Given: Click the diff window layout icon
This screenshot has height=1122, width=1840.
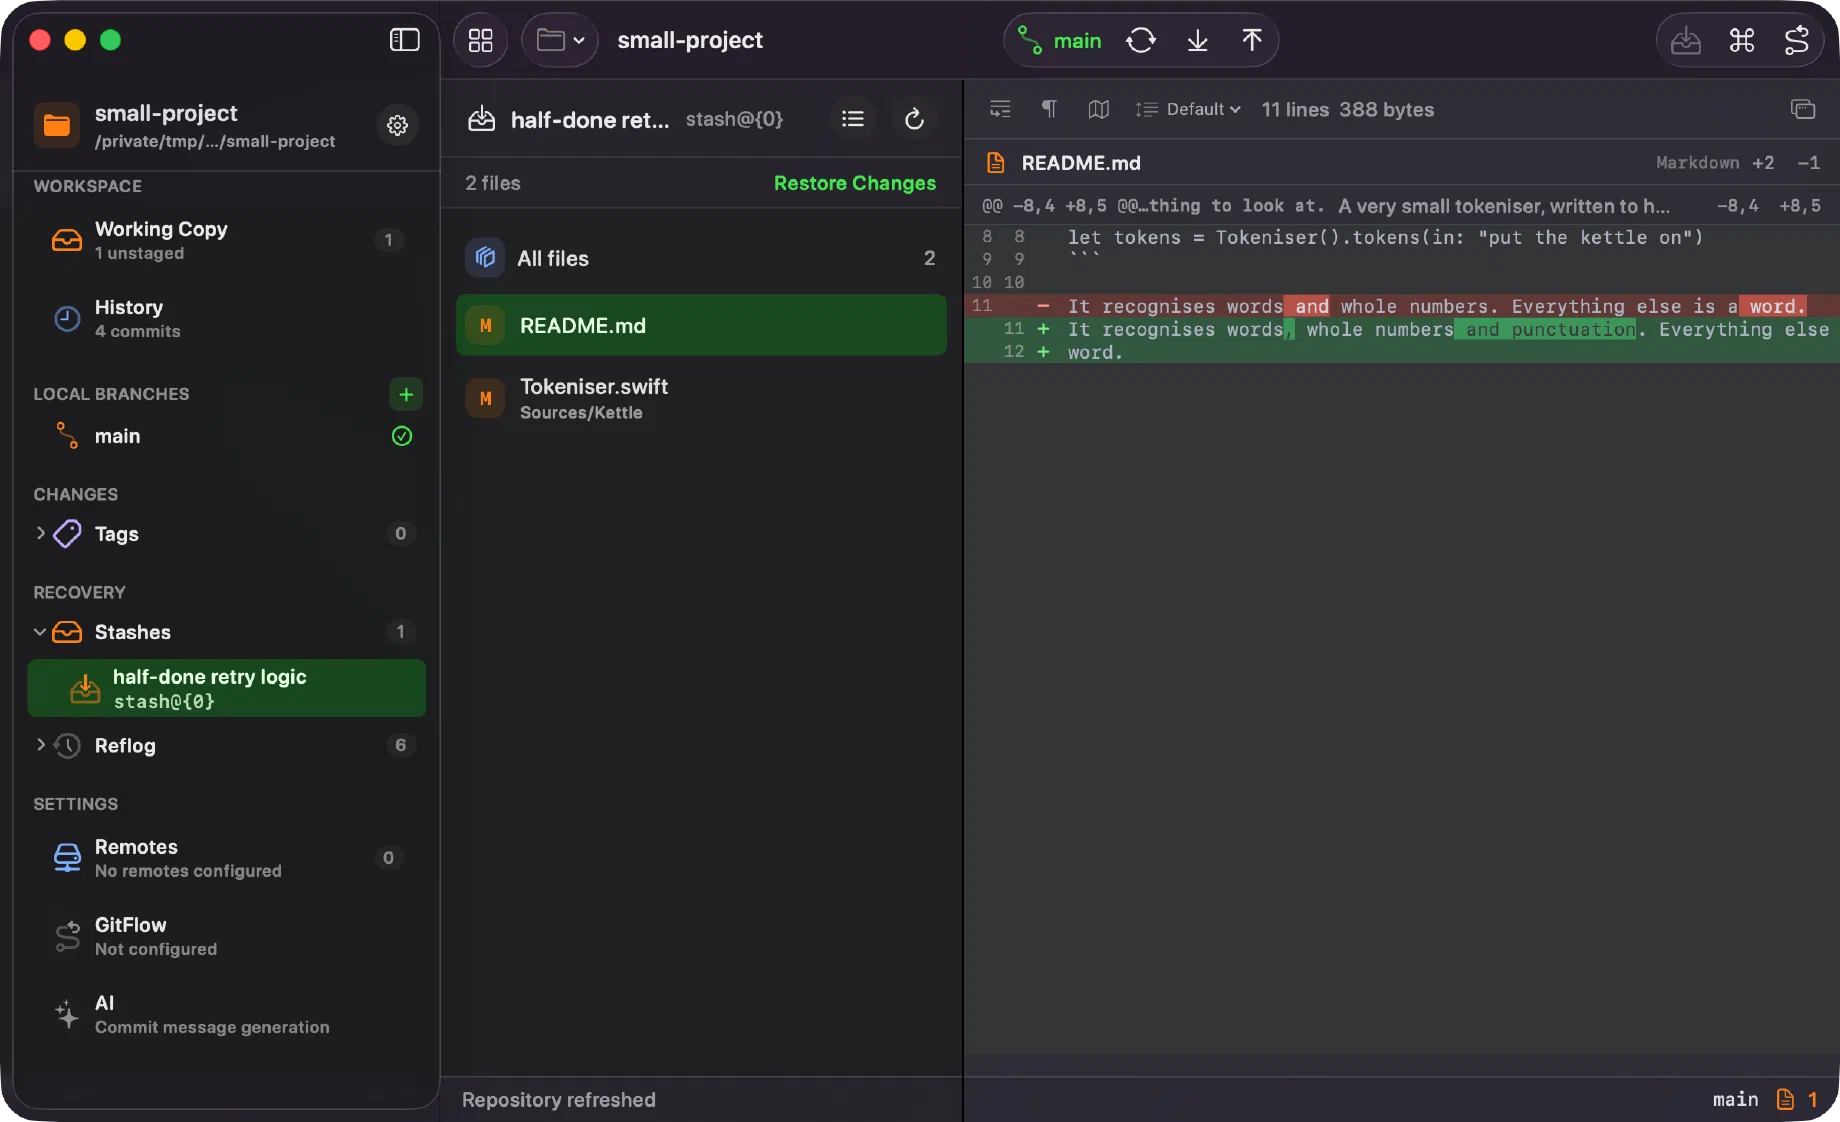Looking at the screenshot, I should click(x=1803, y=109).
